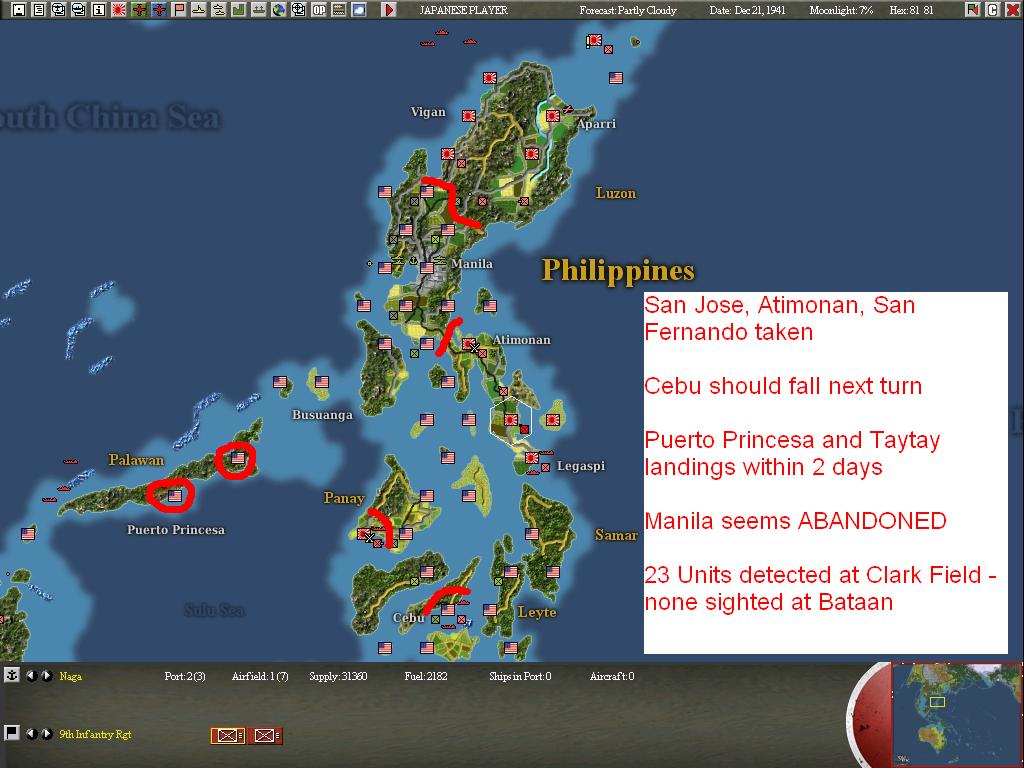1024x768 pixels.
Task: Click 'Hex: 81 81' coordinates text
Action: click(911, 10)
